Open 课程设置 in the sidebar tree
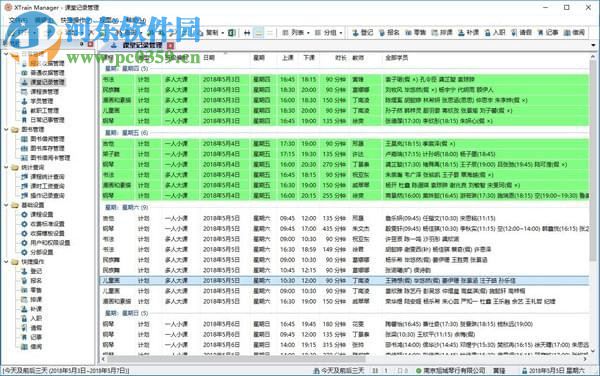Viewport: 600px width, 376px height. coord(42,215)
